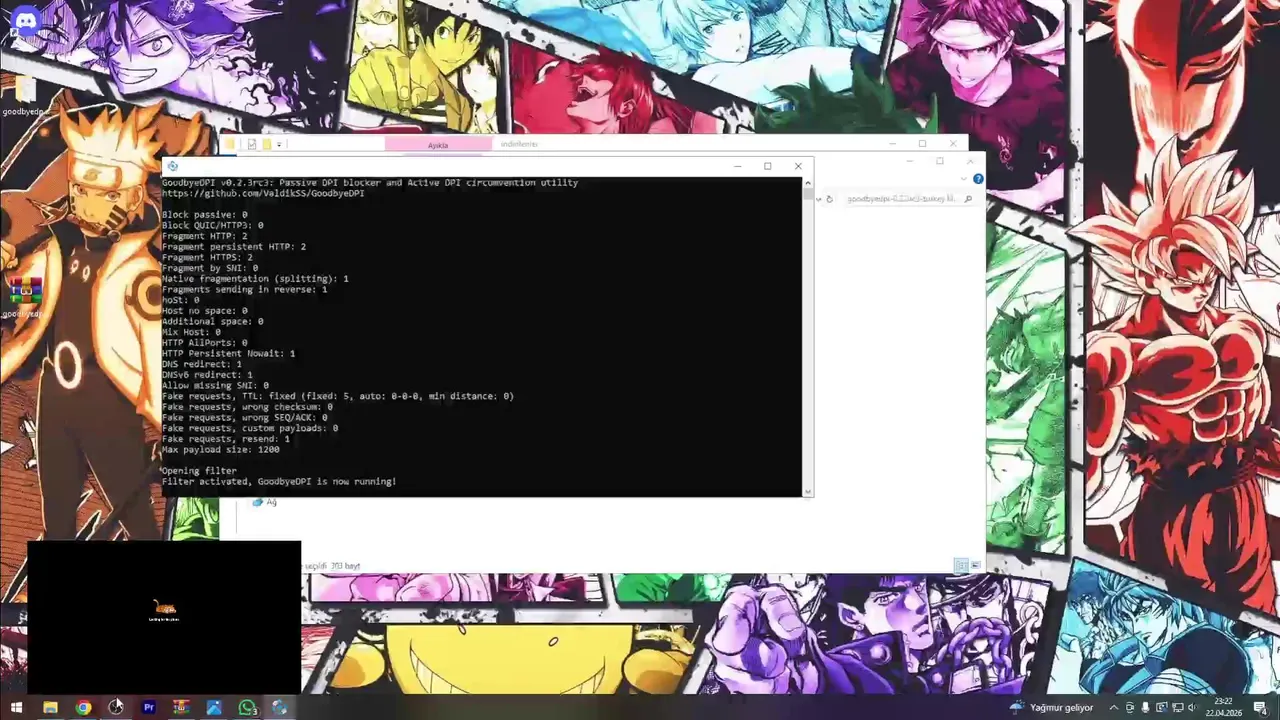Click the microphone tray icon
Image resolution: width=1280 pixels, height=720 pixels.
[1145, 707]
